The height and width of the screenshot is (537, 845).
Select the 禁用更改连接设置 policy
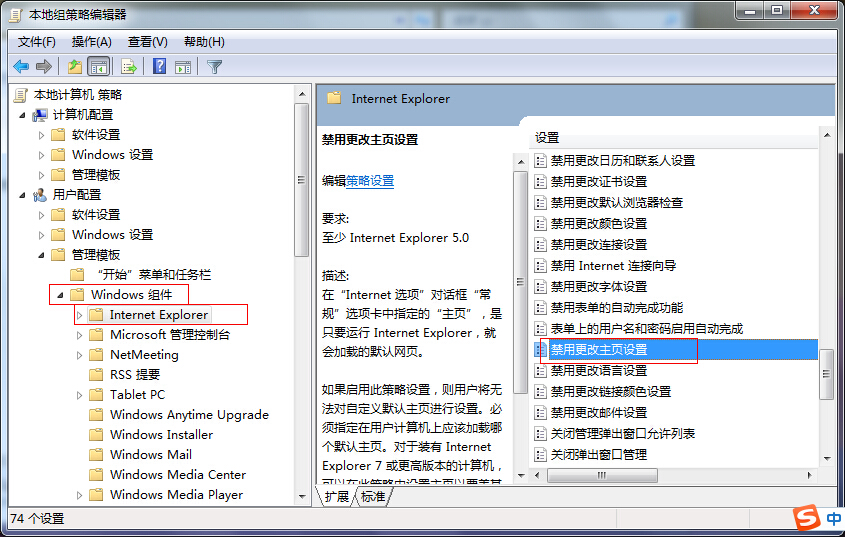tap(598, 244)
